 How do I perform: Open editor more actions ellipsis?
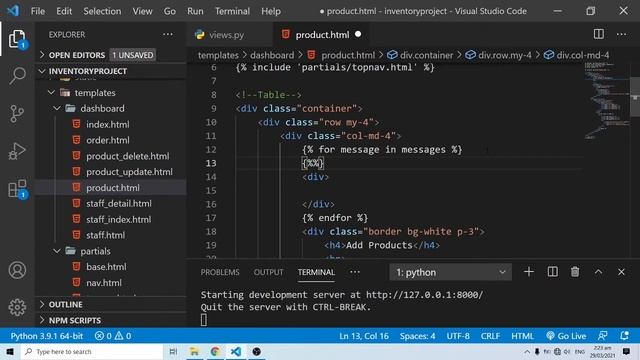pyautogui.click(x=621, y=34)
